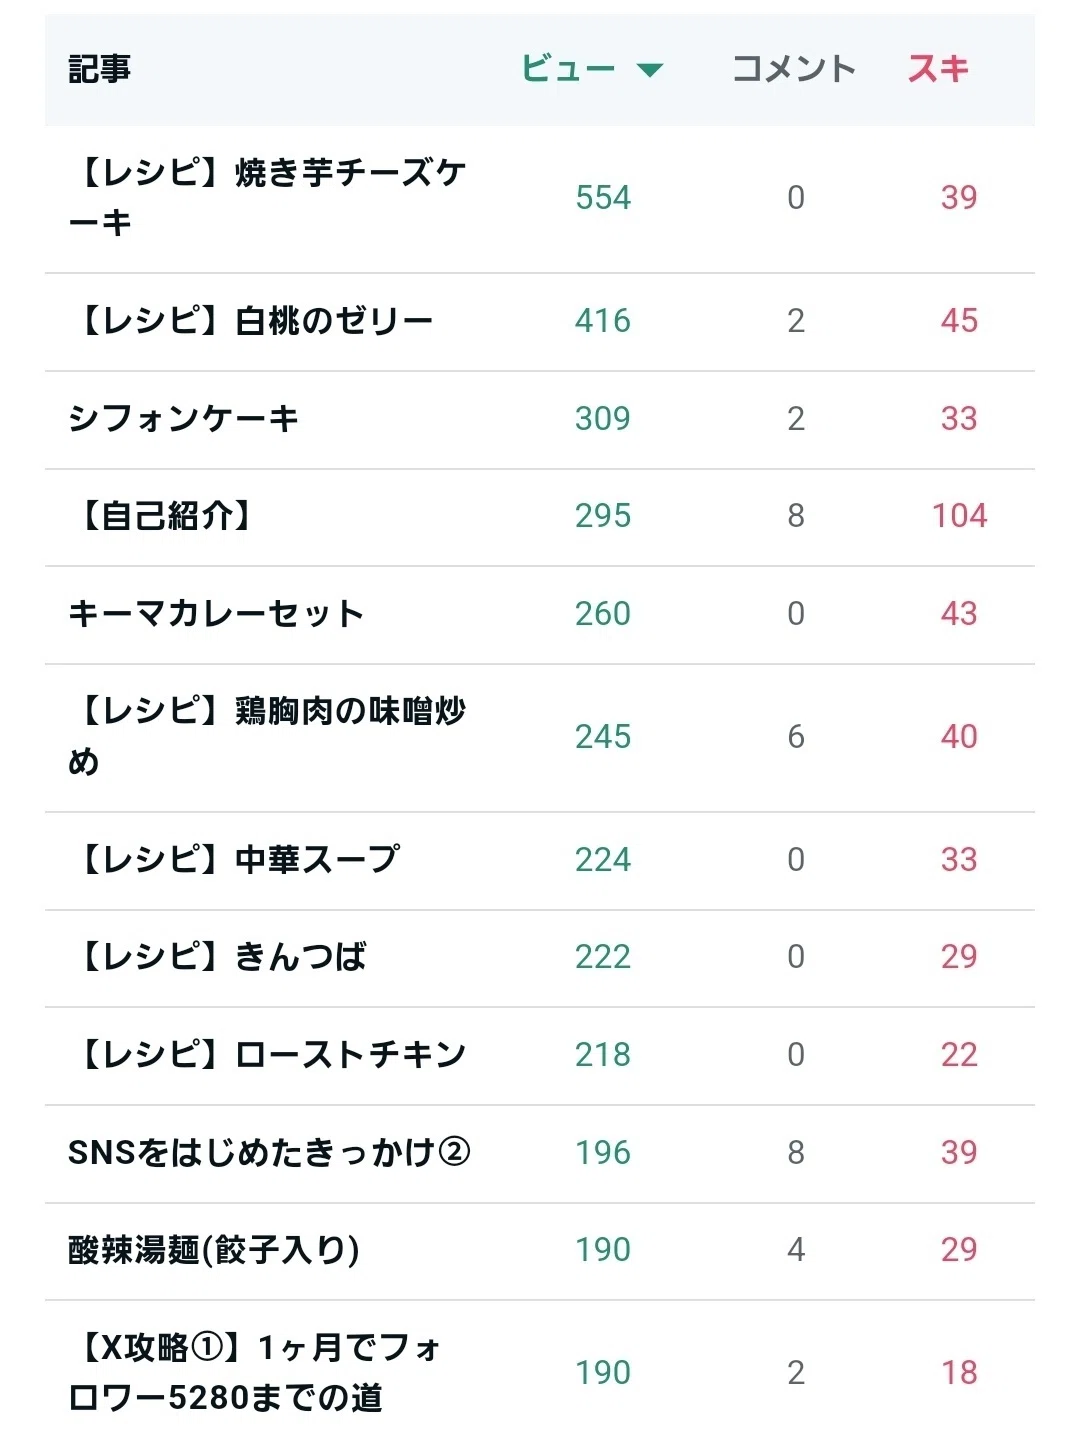Open the キーマカレーセット article
Screen dimensions: 1080x1436
click(216, 614)
